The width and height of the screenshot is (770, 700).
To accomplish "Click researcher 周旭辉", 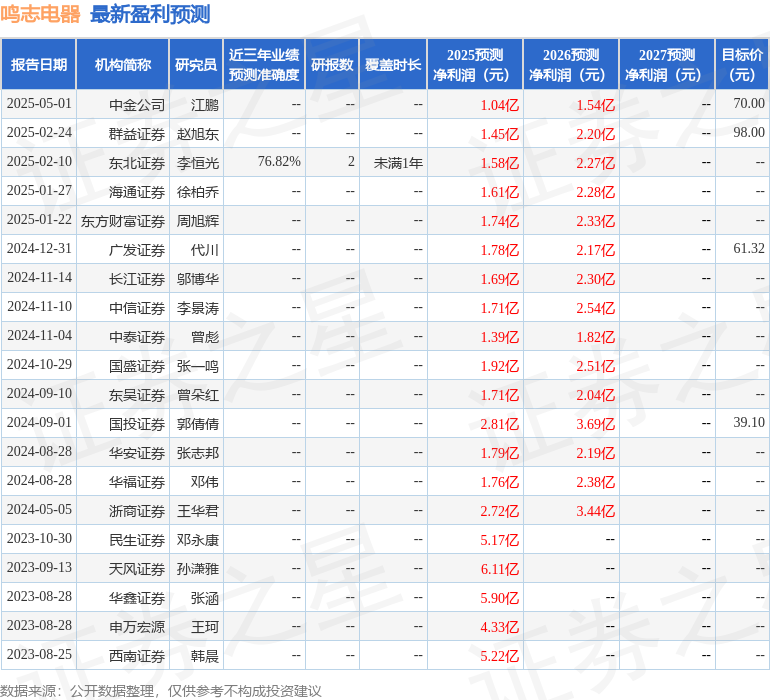I will point(198,221).
